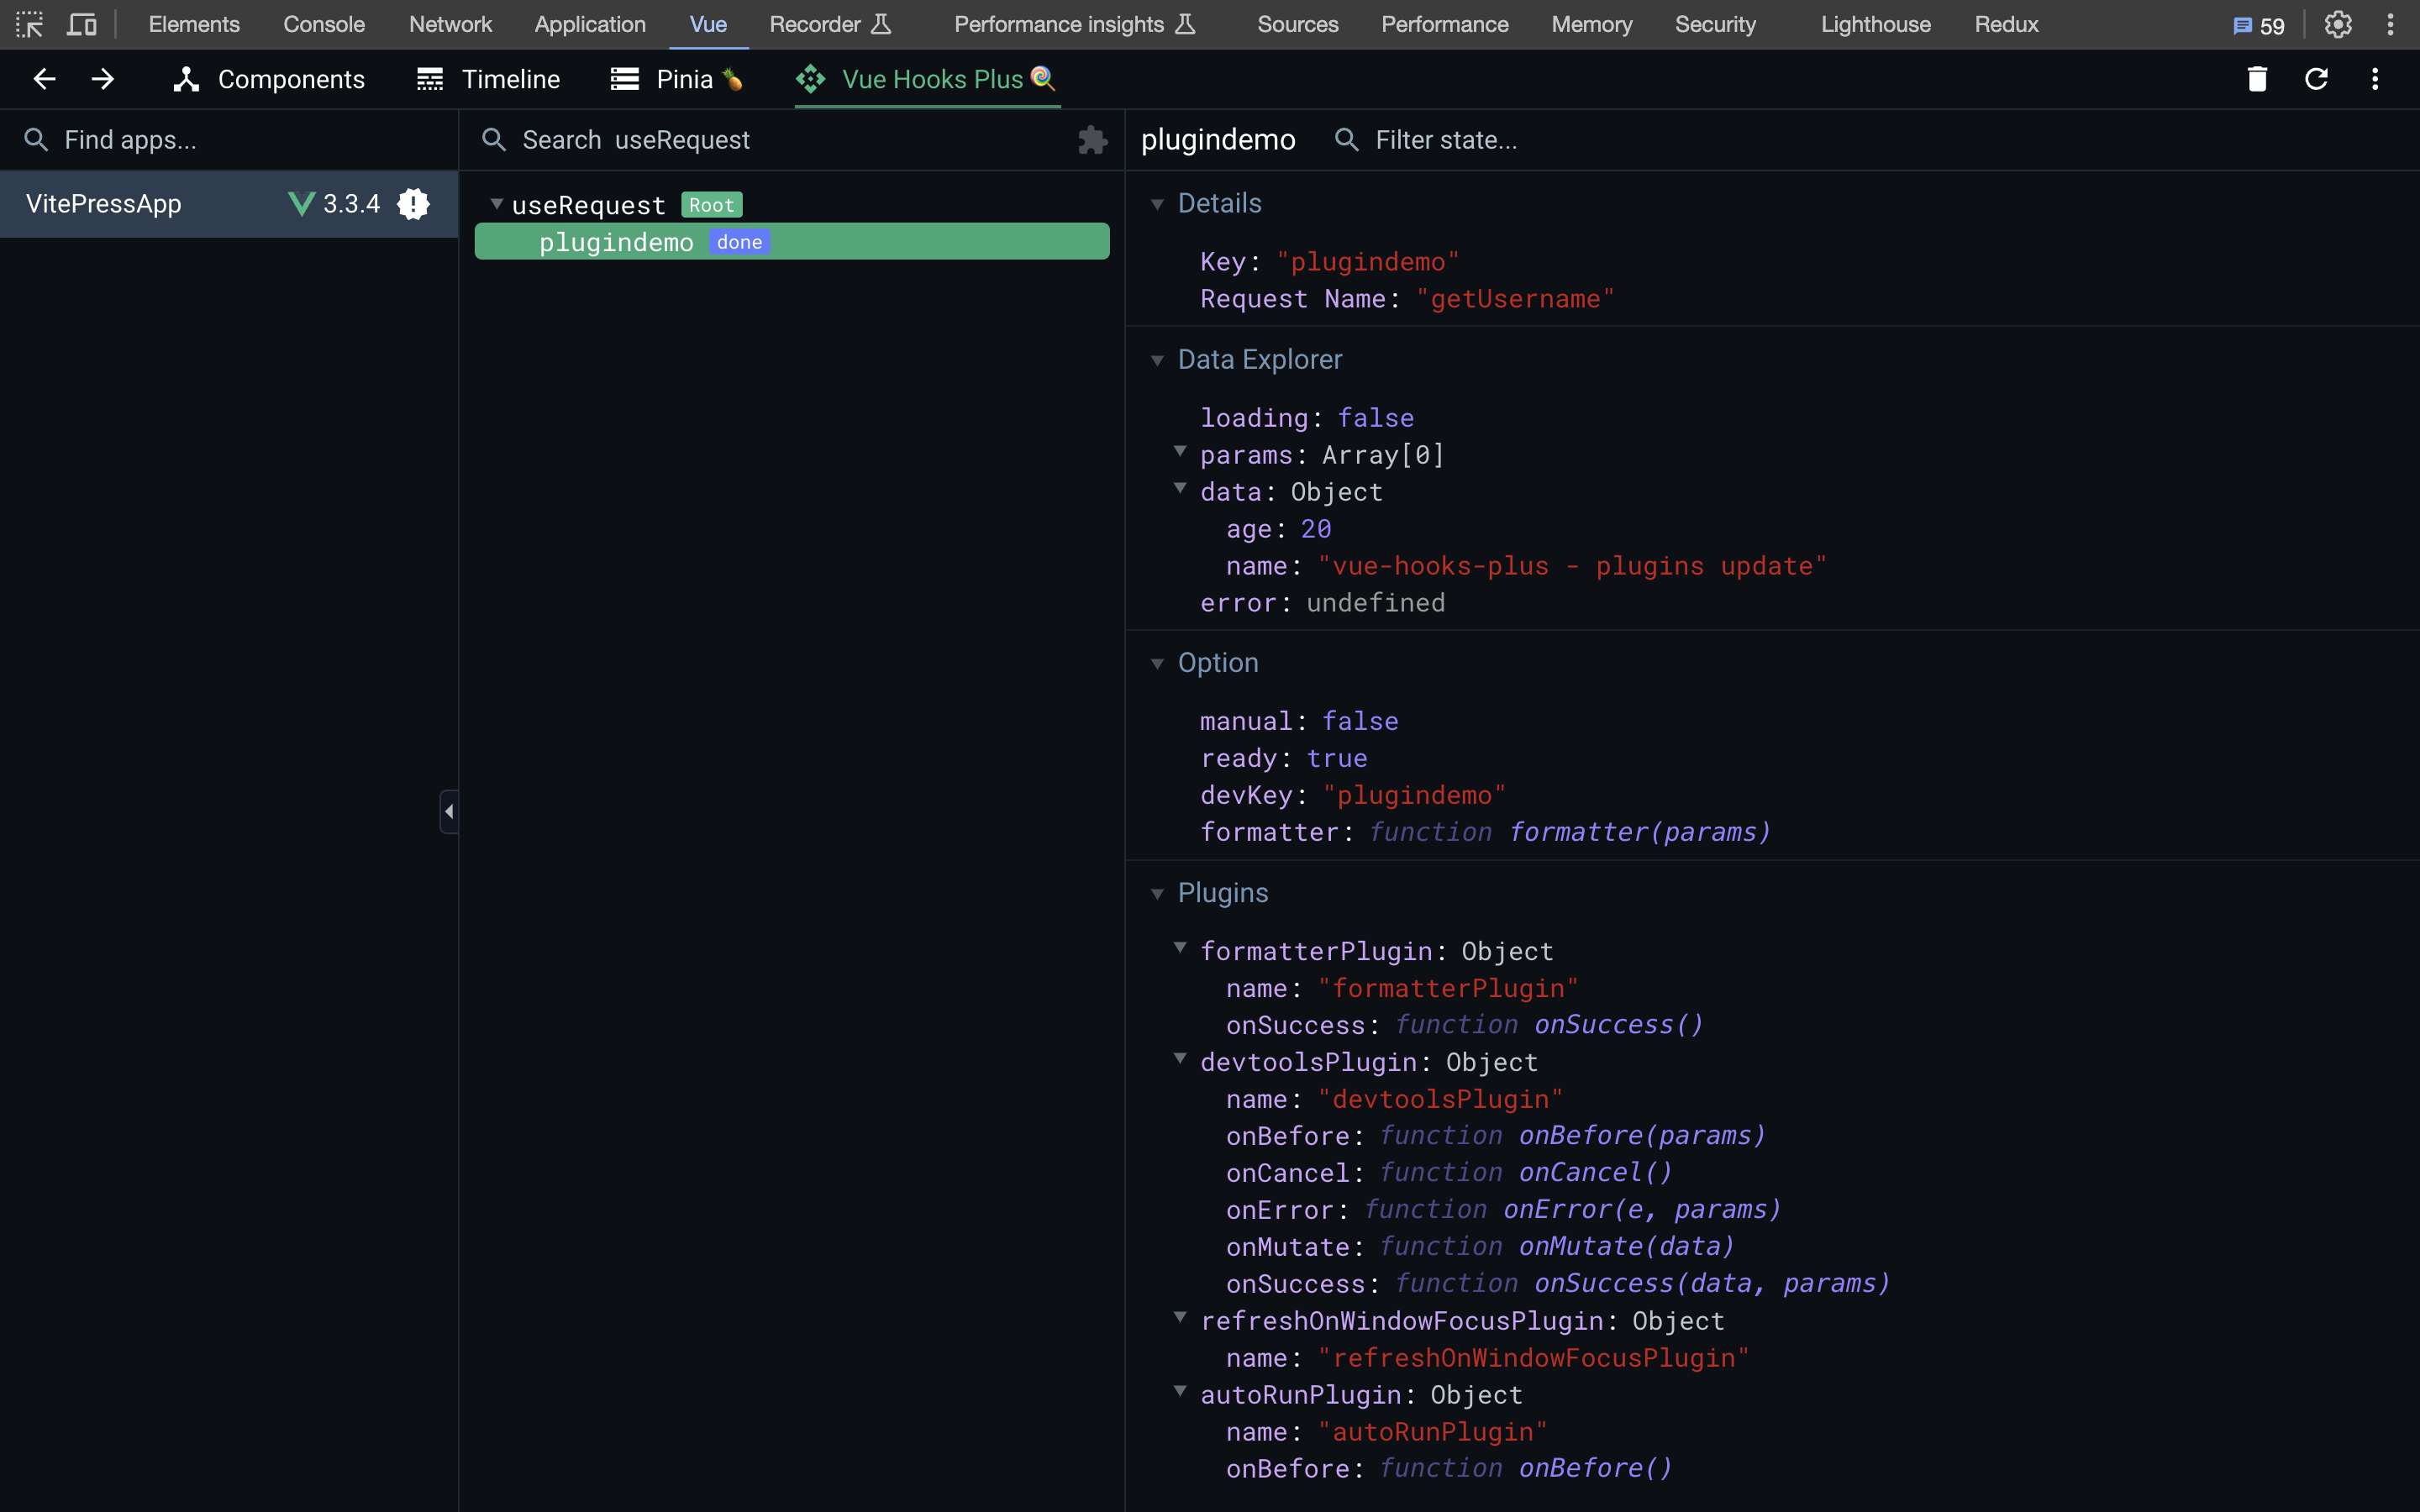This screenshot has width=2420, height=1512.
Task: Select the plugindemo request row
Action: click(792, 241)
